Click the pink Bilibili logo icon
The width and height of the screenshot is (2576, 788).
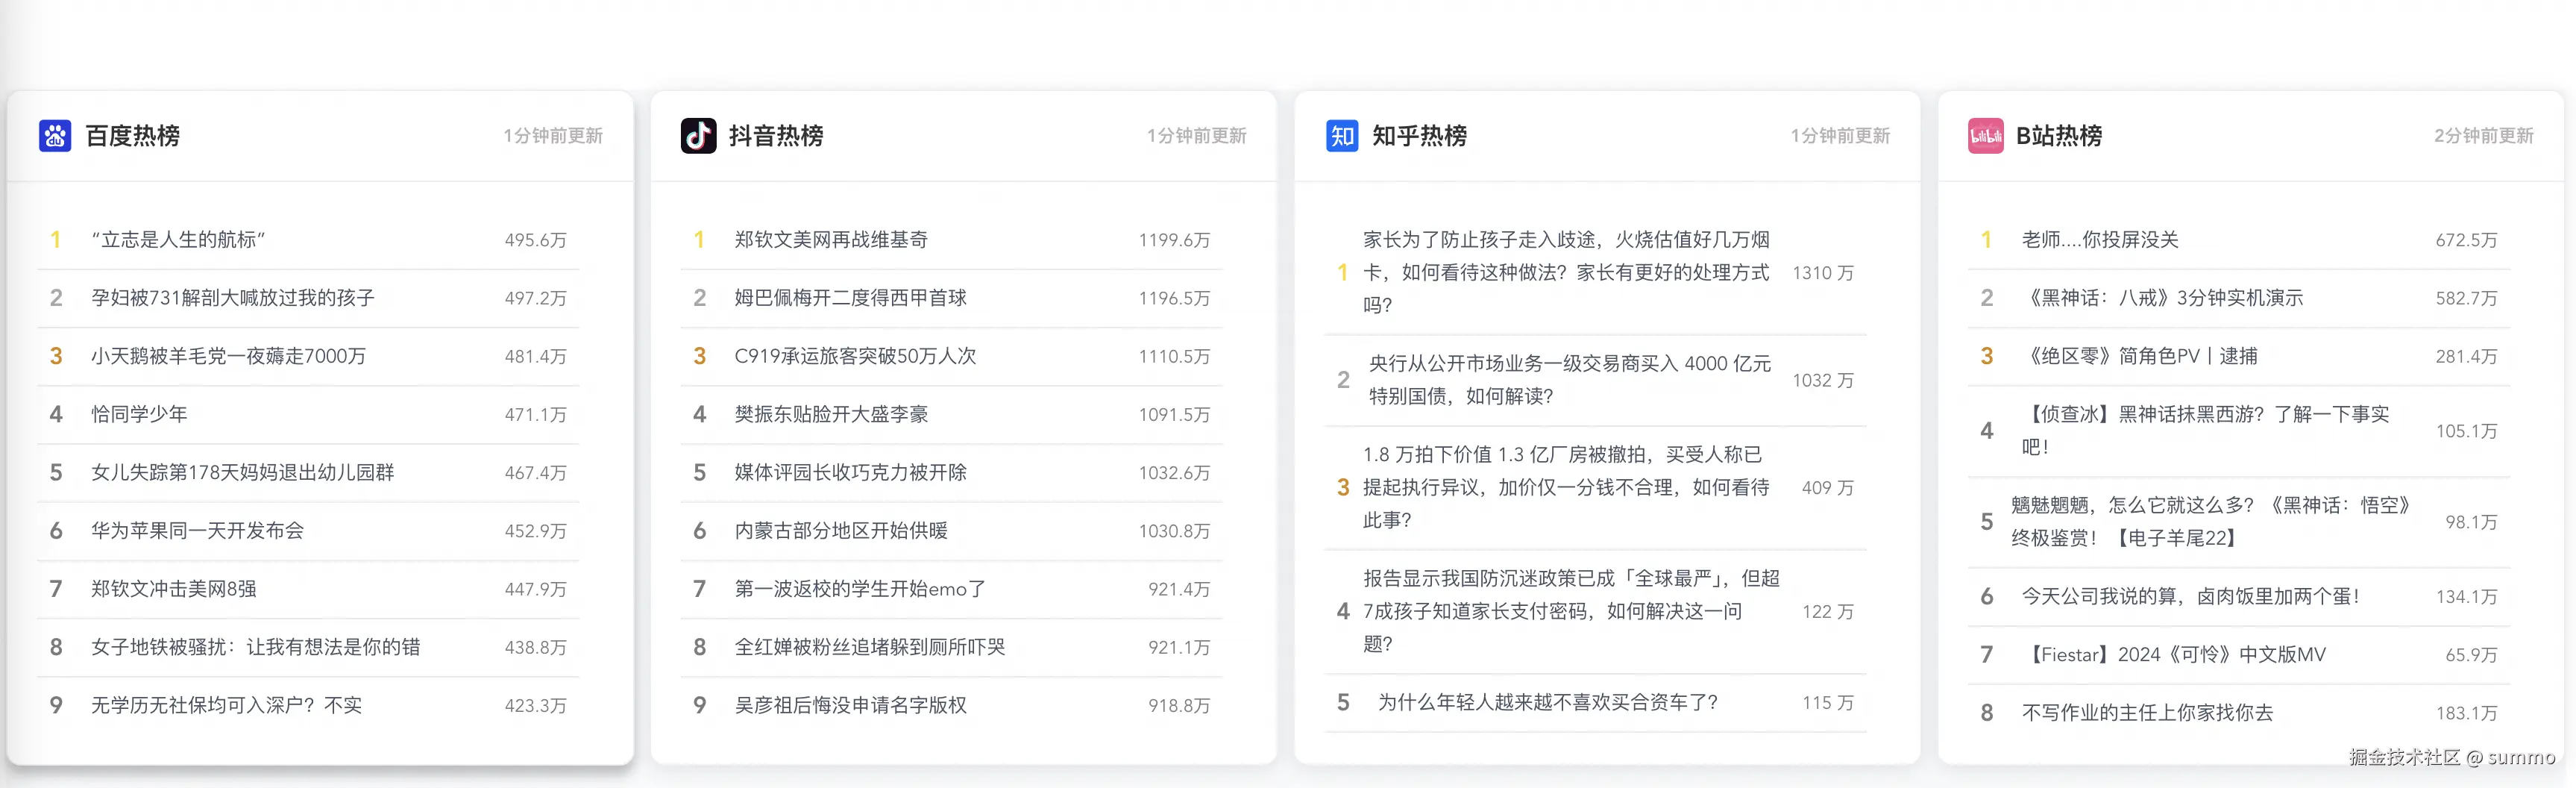point(1985,135)
